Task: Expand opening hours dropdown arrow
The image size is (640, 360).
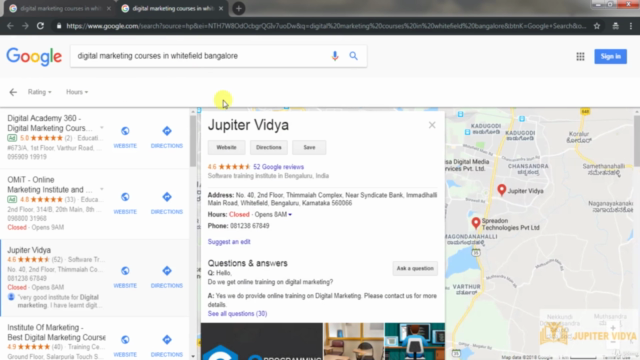Action: click(x=290, y=215)
